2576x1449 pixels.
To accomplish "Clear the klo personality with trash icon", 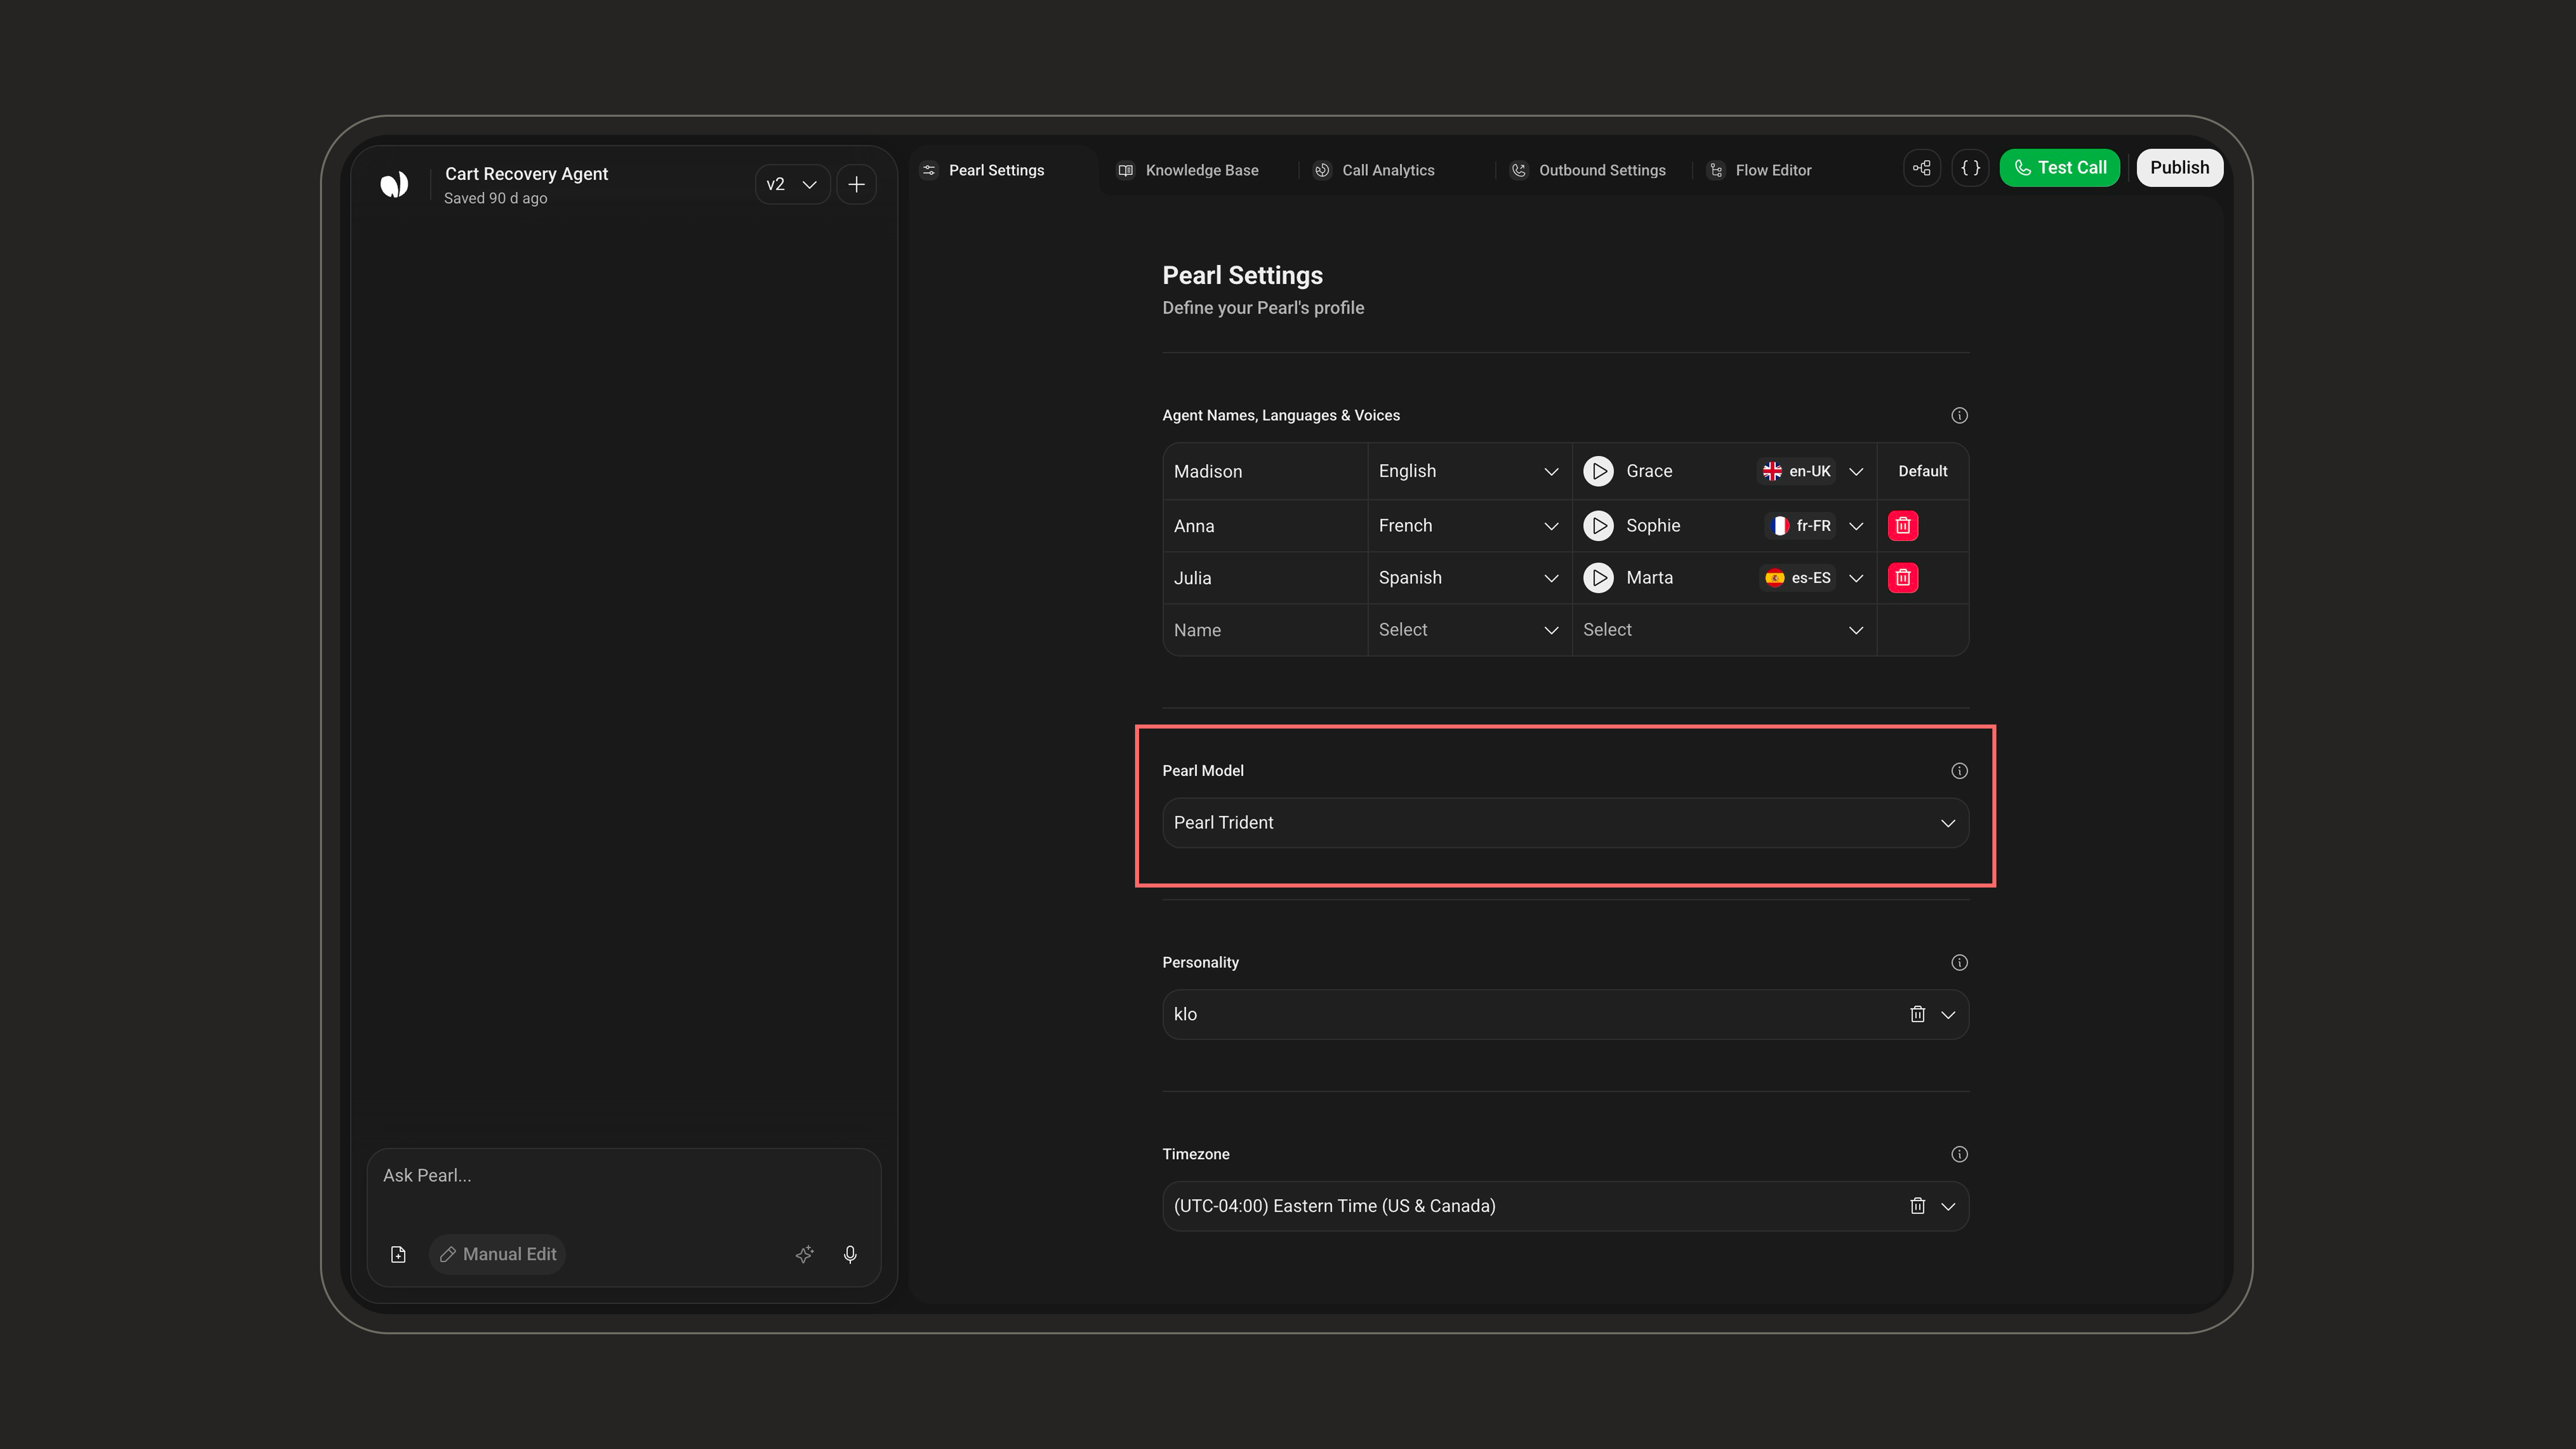I will point(1917,1014).
